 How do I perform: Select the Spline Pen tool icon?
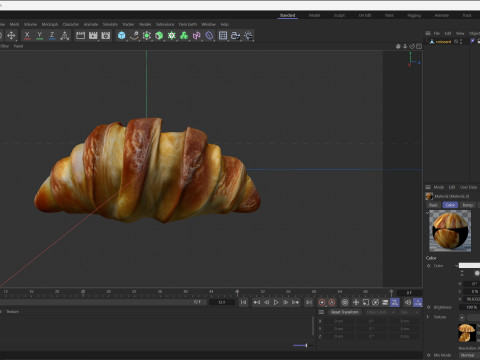134,35
